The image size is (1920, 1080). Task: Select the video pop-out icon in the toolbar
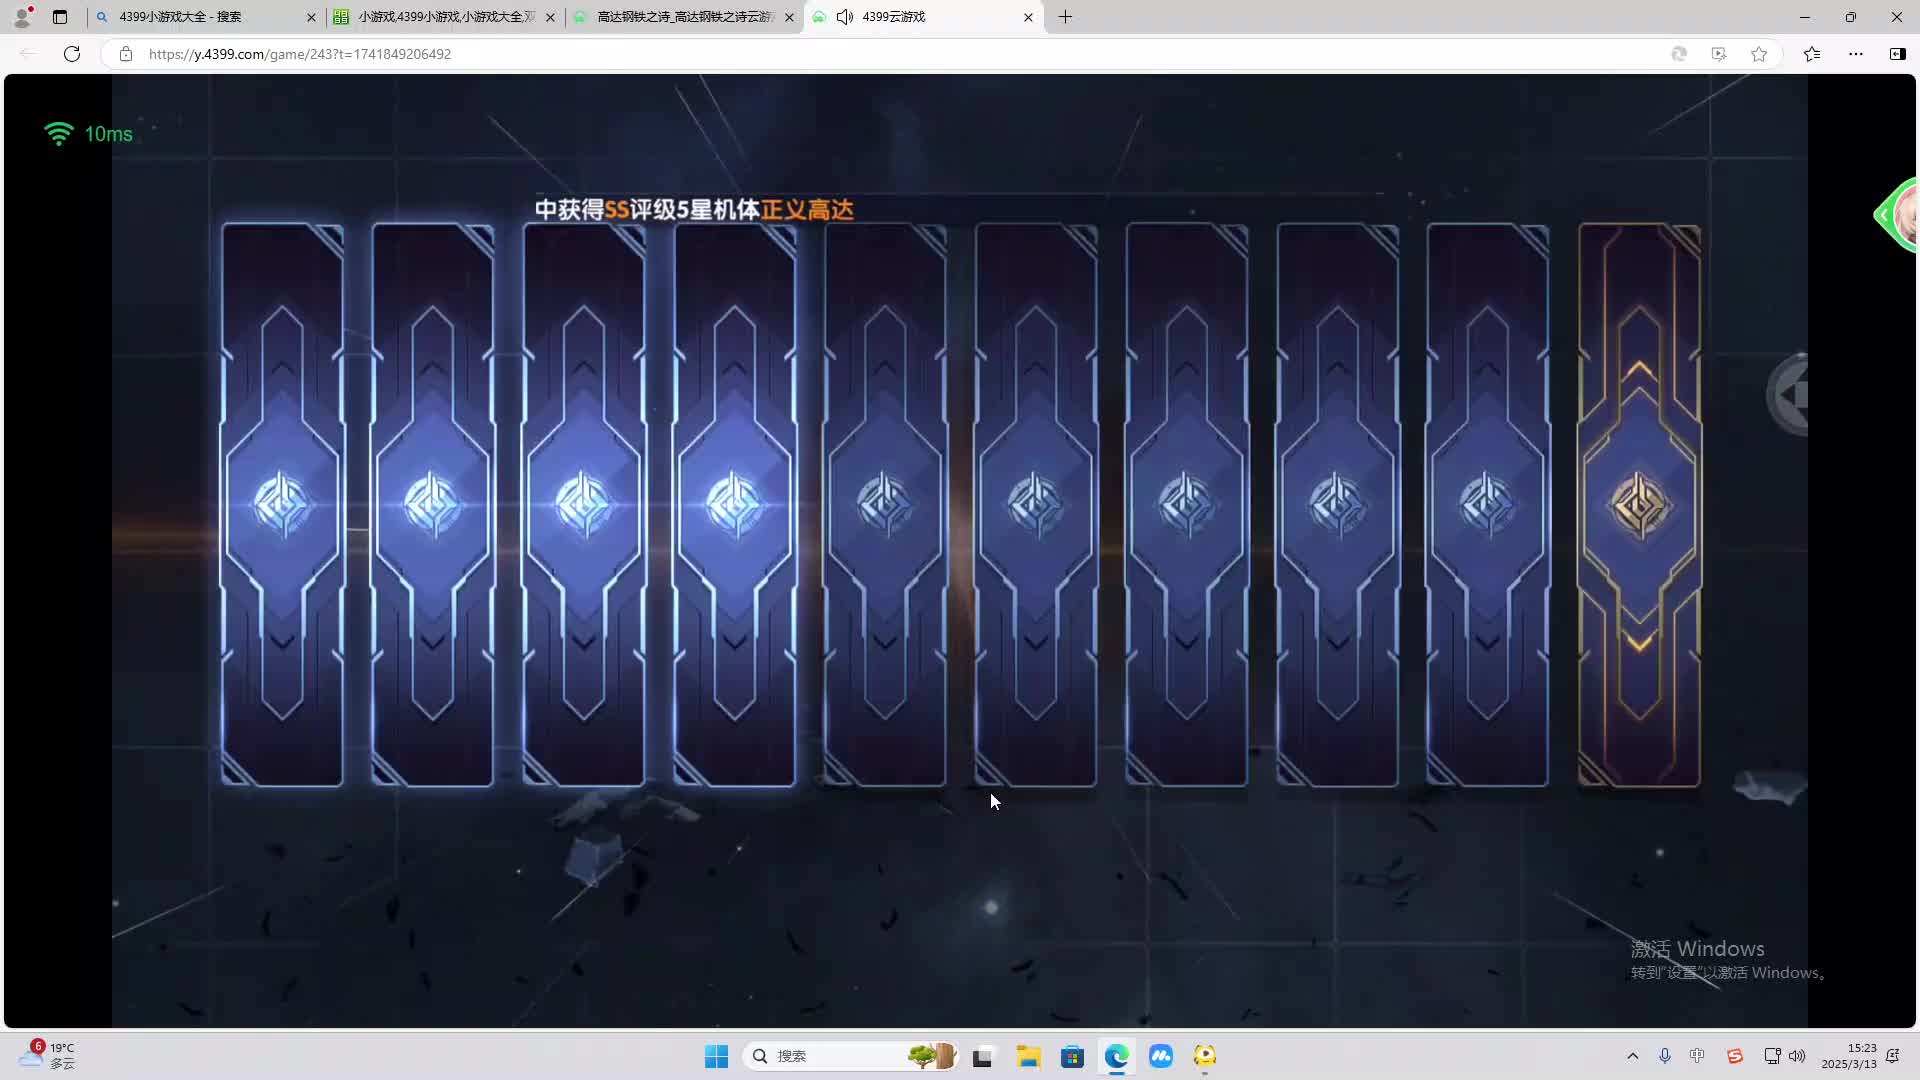click(1719, 54)
